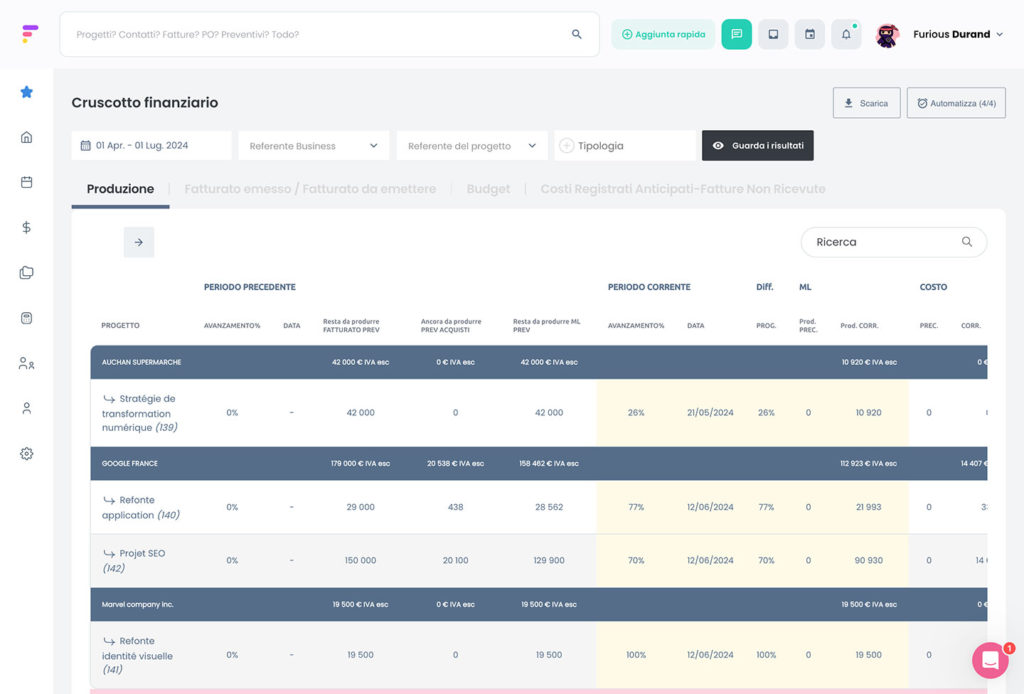1024x694 pixels.
Task: Open project Projet SEO (142)
Action: (x=135, y=561)
